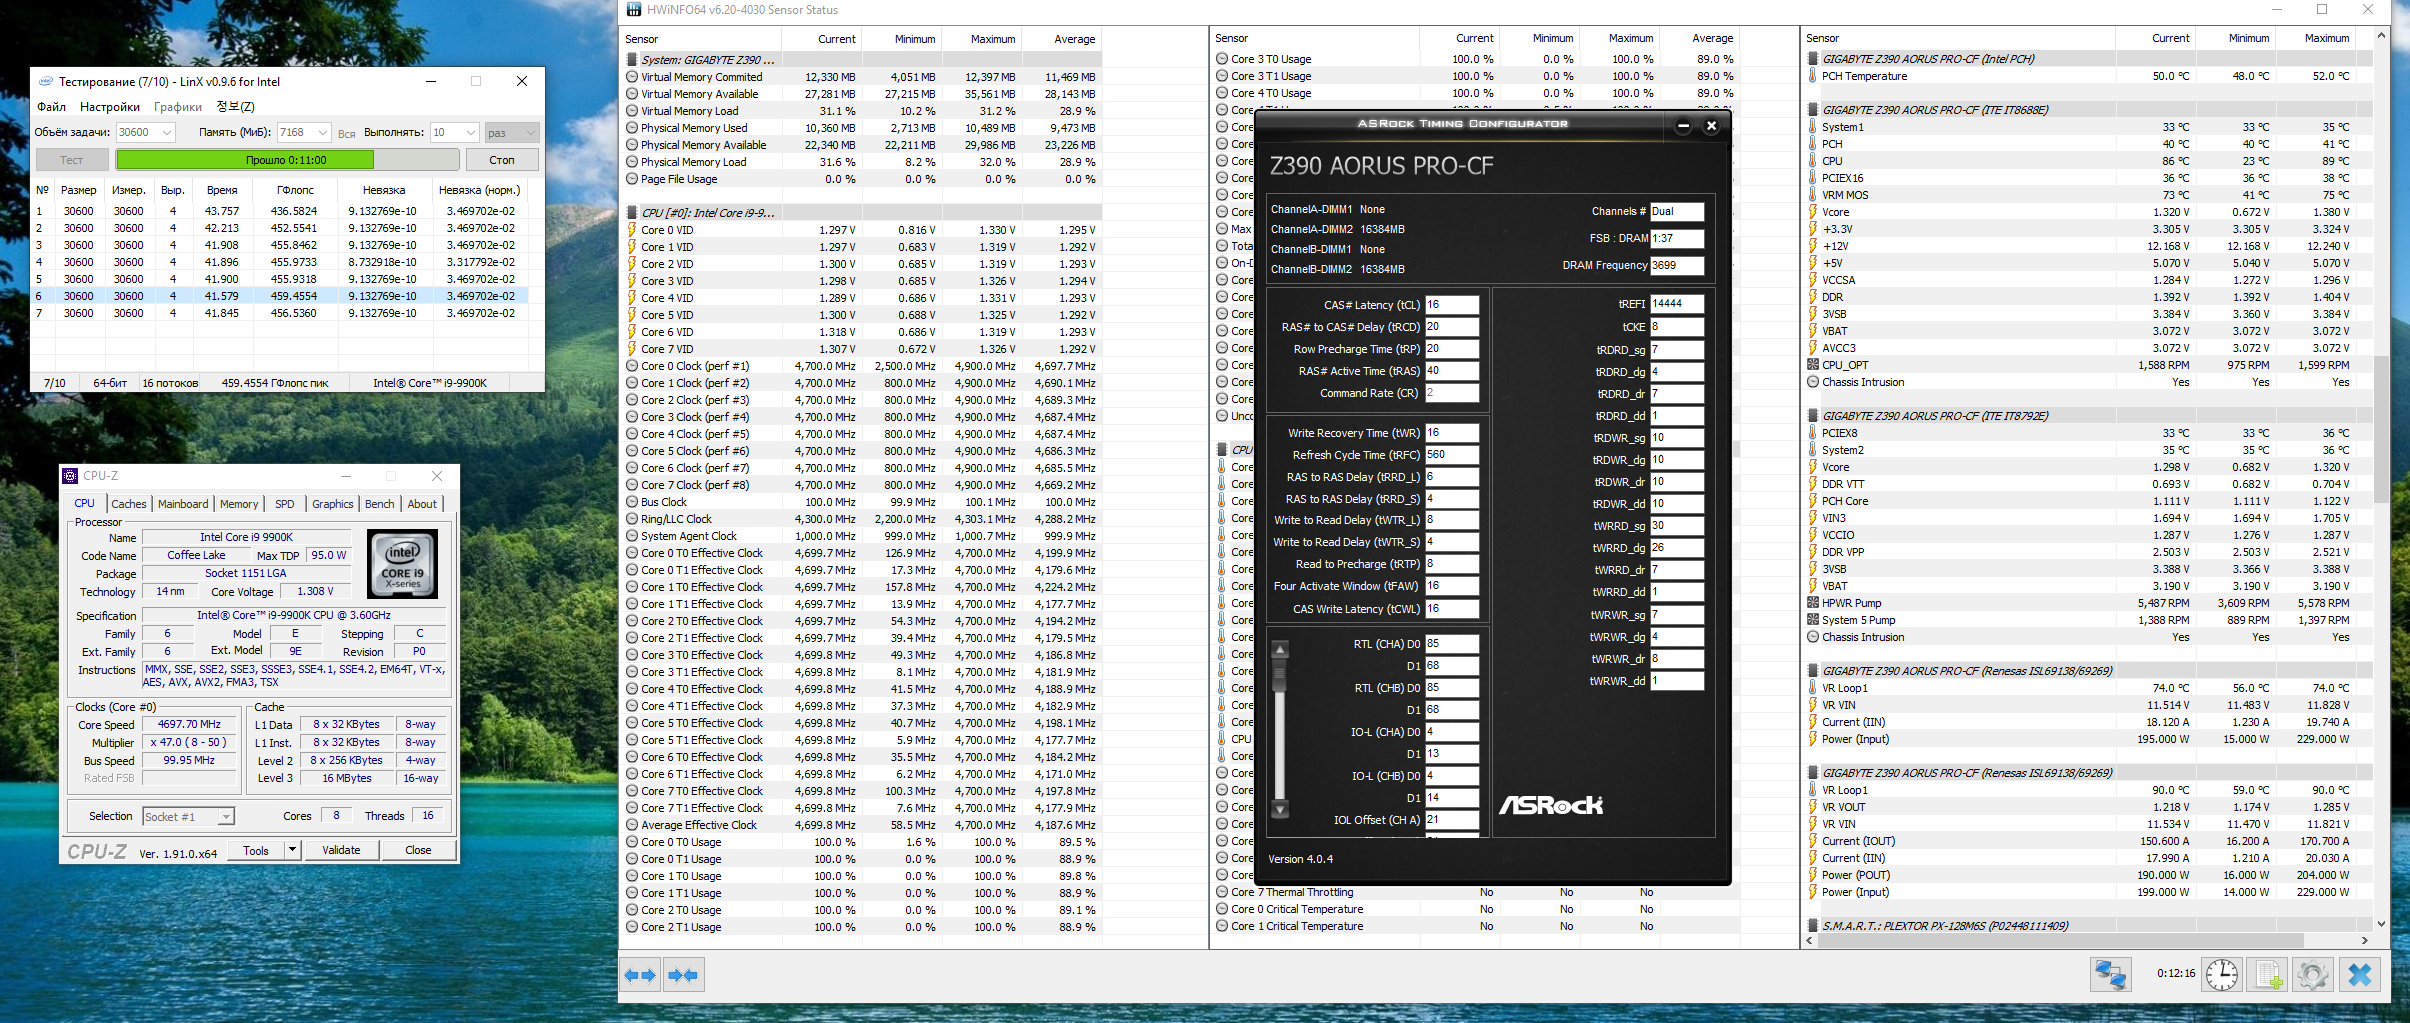The height and width of the screenshot is (1023, 2410).
Task: Click the thermometer icon beside PCH Temperature
Action: [1813, 76]
